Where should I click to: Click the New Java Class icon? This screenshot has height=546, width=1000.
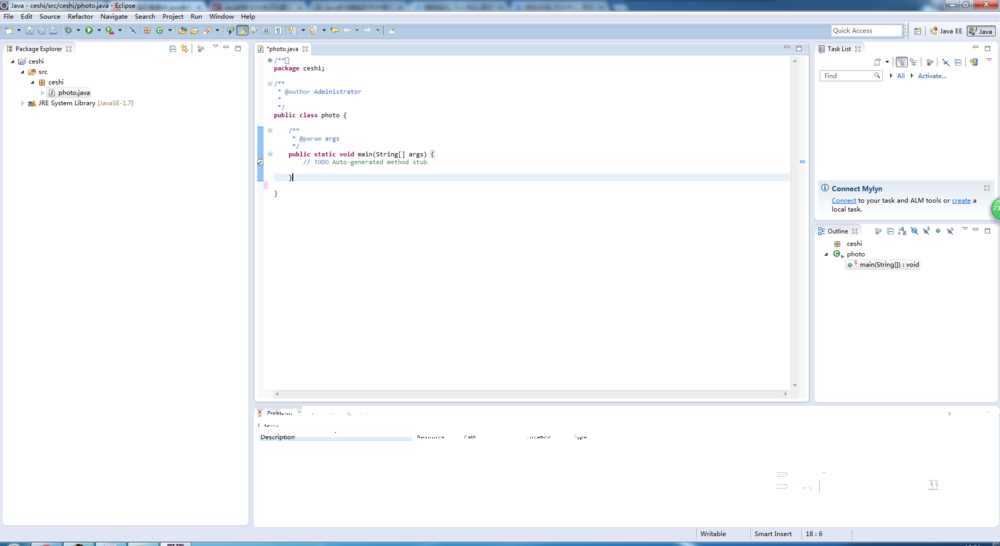pos(159,30)
